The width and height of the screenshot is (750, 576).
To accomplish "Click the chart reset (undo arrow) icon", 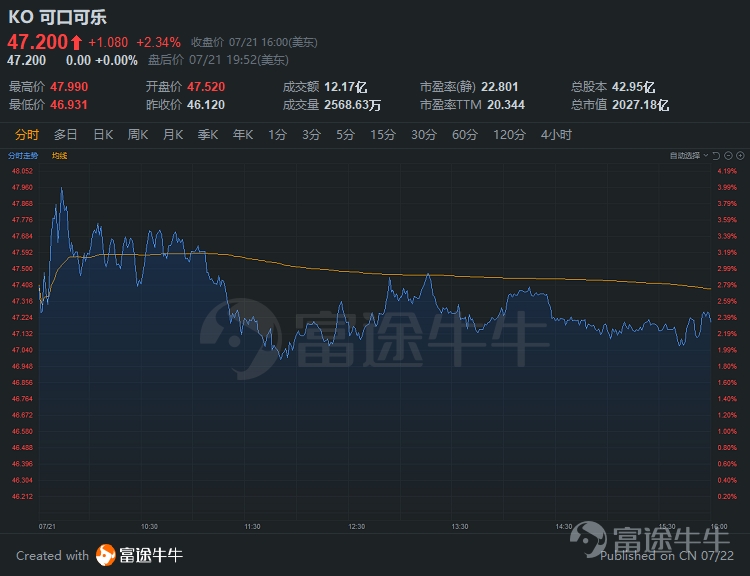I will [x=716, y=155].
